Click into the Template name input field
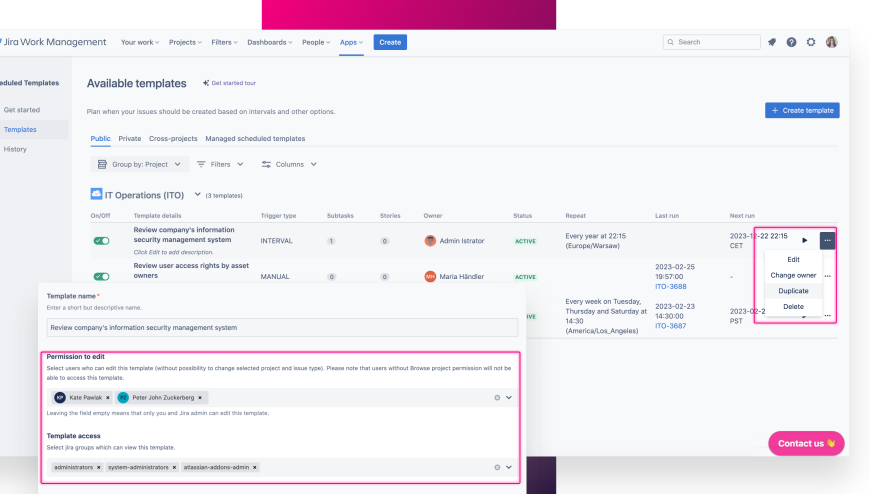870x494 pixels. [282, 327]
